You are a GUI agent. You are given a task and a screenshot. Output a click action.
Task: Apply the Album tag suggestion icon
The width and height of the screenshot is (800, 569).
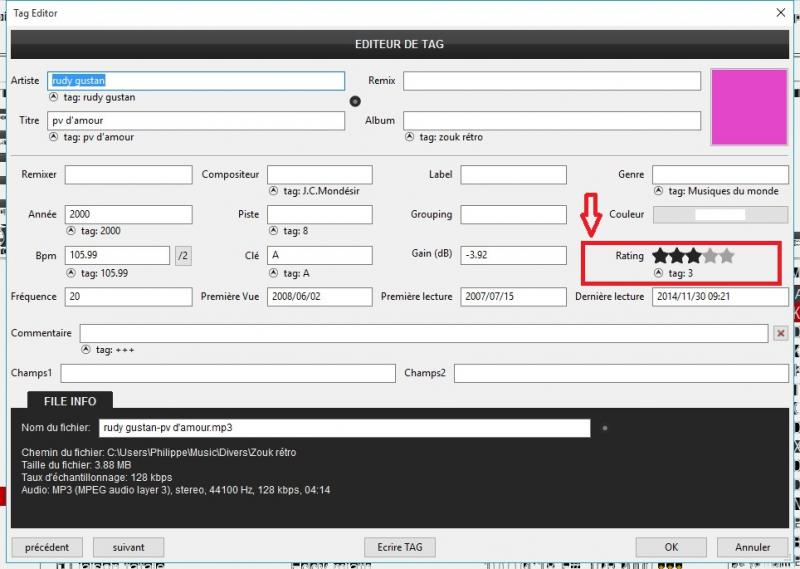(410, 137)
